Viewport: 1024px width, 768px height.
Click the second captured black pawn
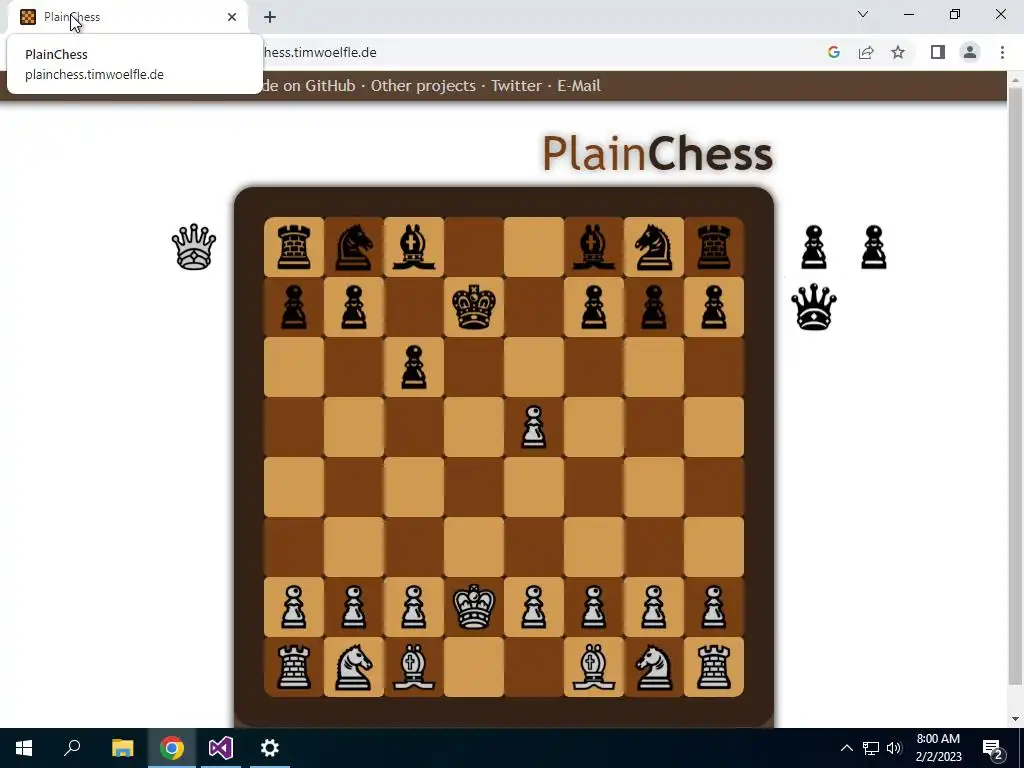(874, 247)
